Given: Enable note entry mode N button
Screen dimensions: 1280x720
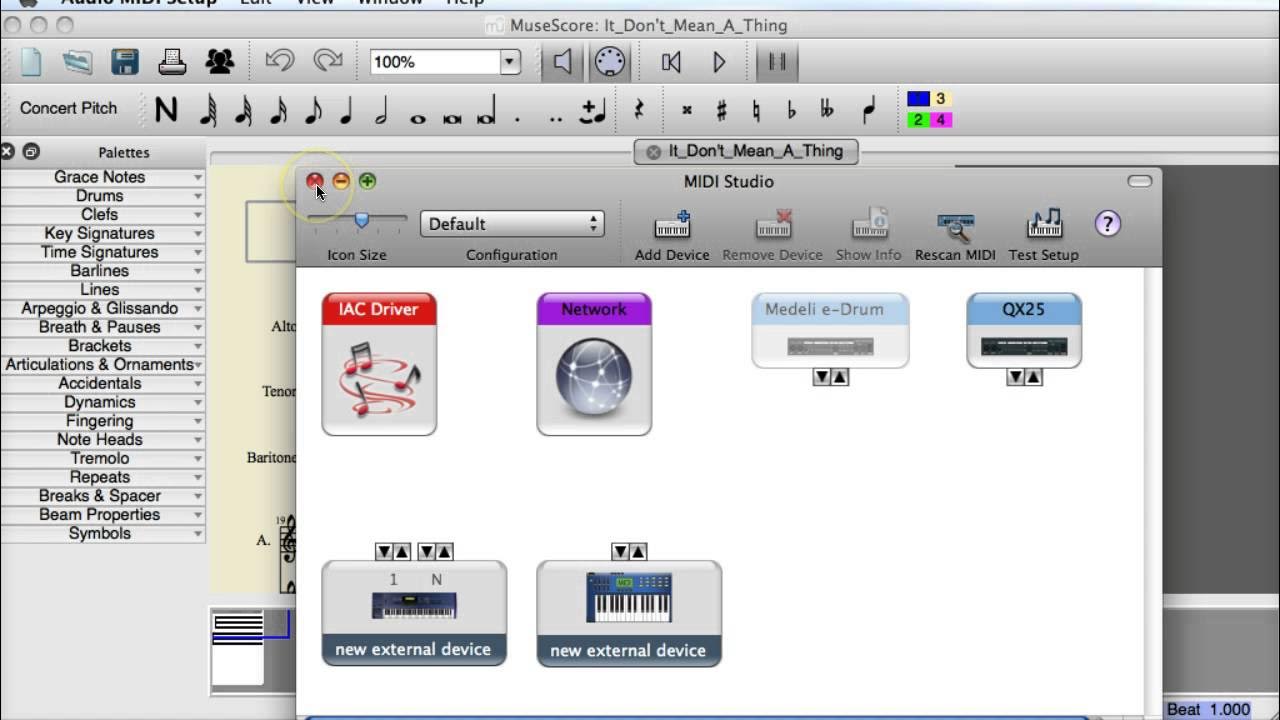Looking at the screenshot, I should tap(166, 109).
